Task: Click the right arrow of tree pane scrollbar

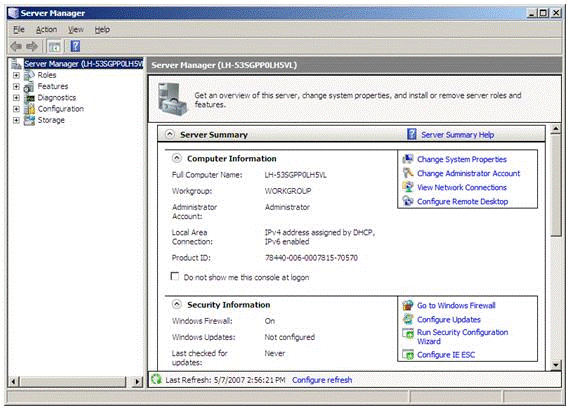Action: 137,382
